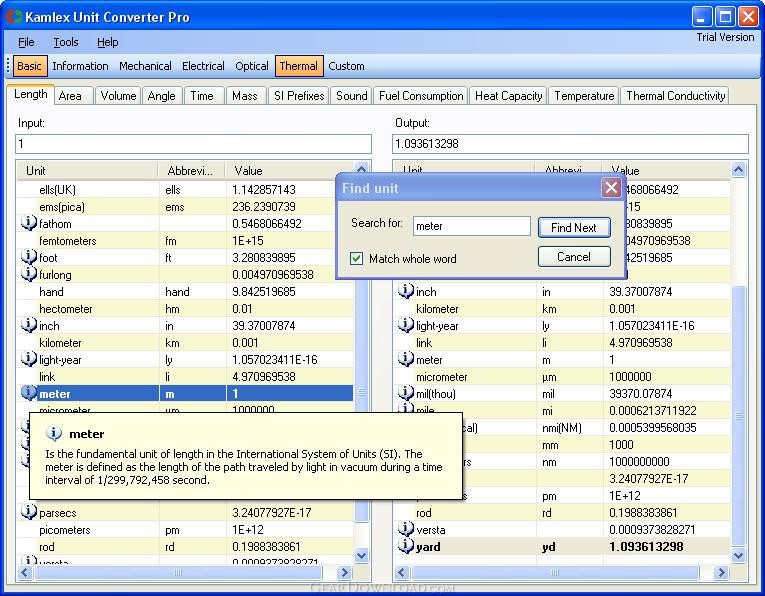Click the info icon beside inch in the output list

click(406, 291)
